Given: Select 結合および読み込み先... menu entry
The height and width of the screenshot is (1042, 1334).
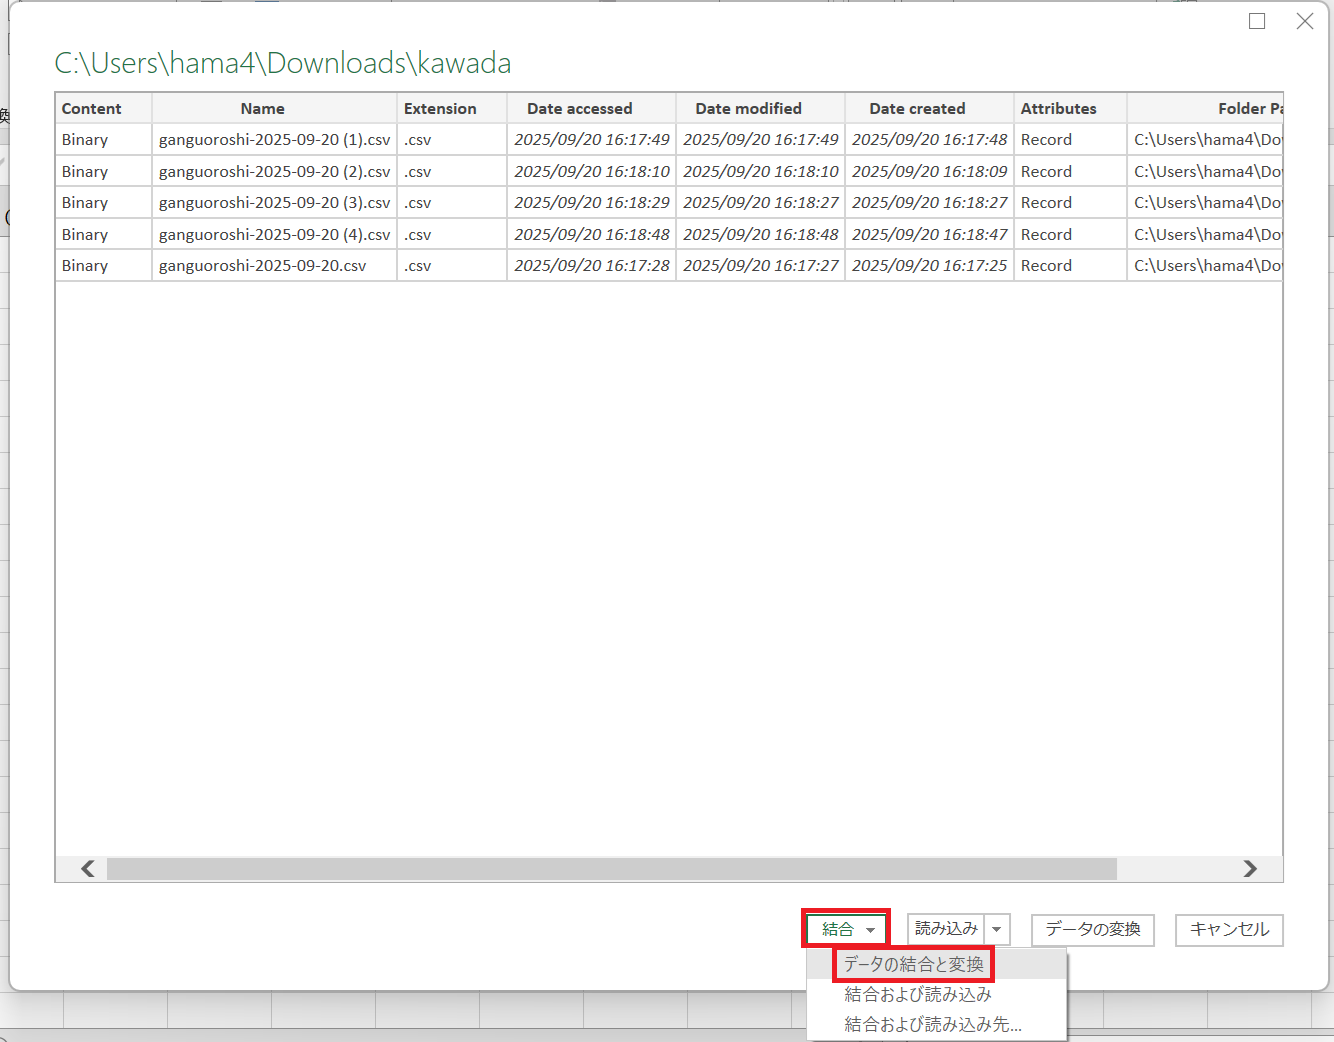Looking at the screenshot, I should click(x=932, y=1024).
